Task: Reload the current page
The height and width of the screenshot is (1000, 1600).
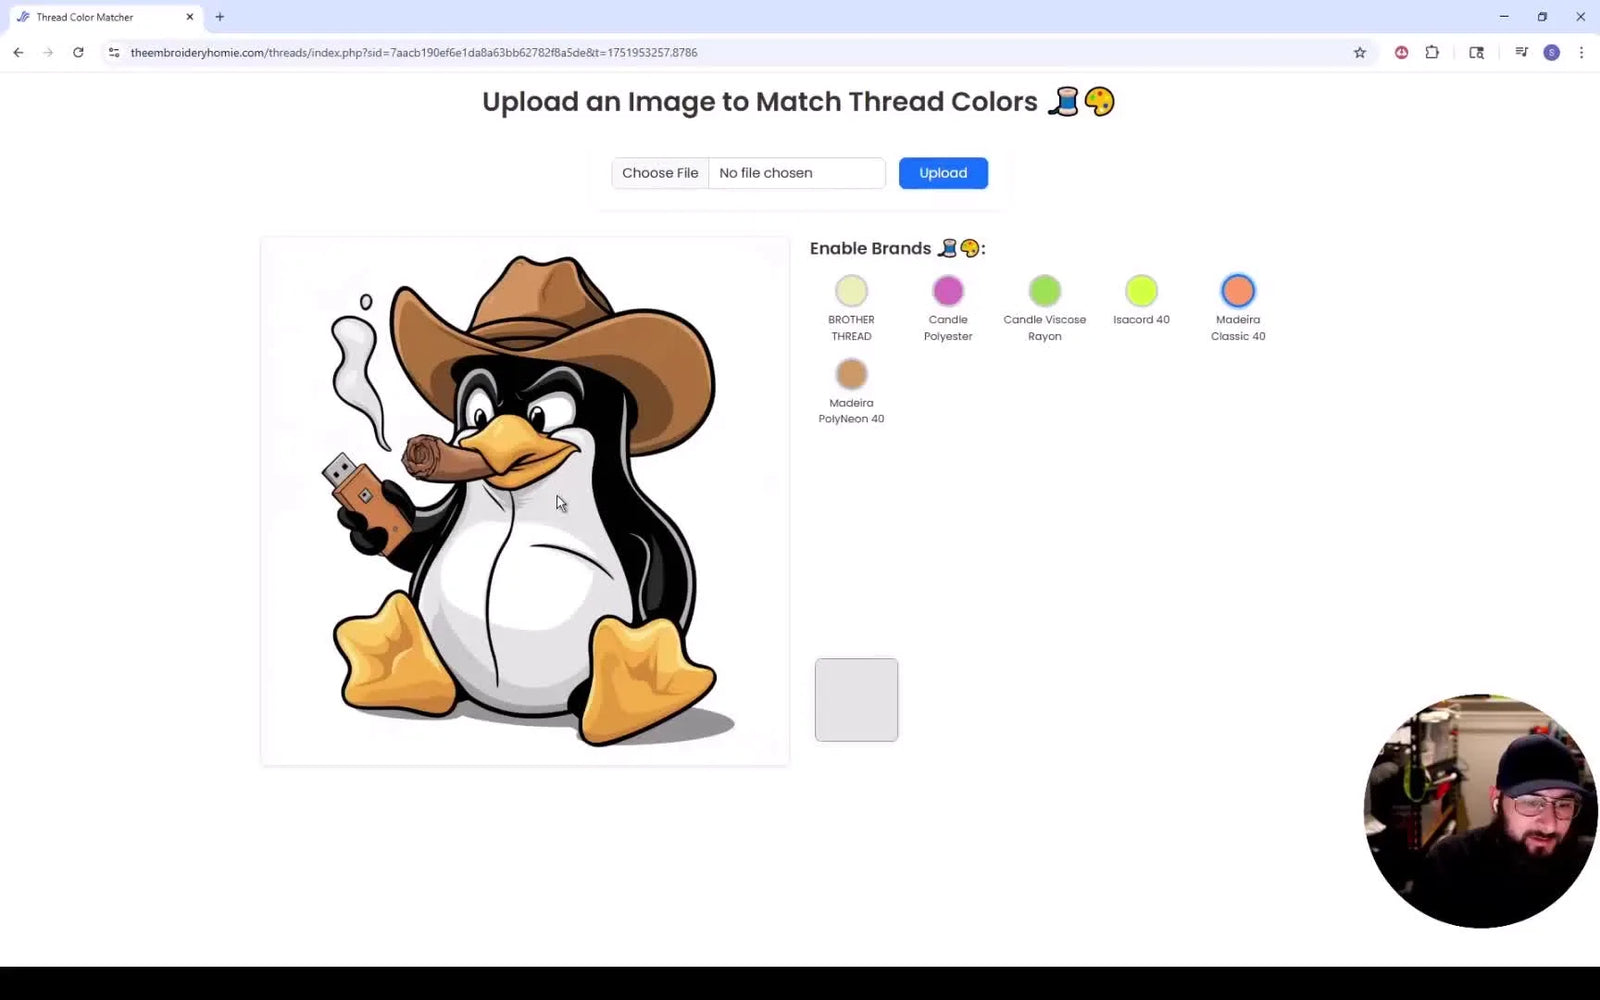Action: (x=79, y=52)
